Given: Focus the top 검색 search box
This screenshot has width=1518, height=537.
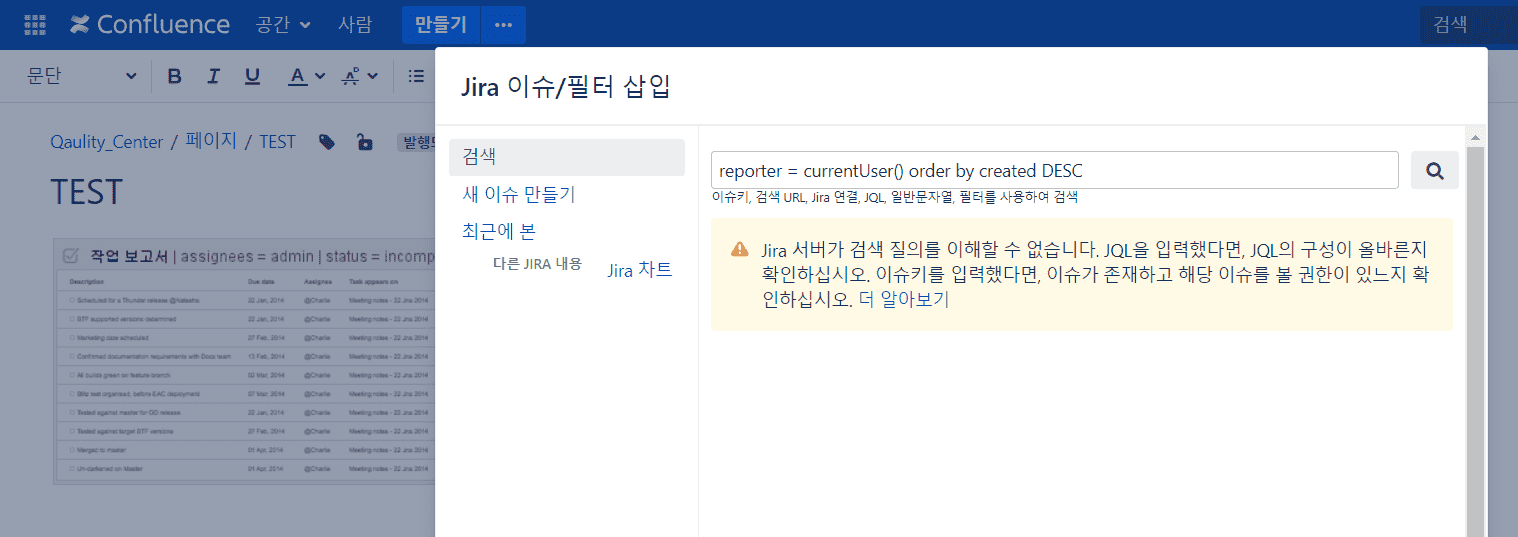Looking at the screenshot, I should click(1469, 25).
